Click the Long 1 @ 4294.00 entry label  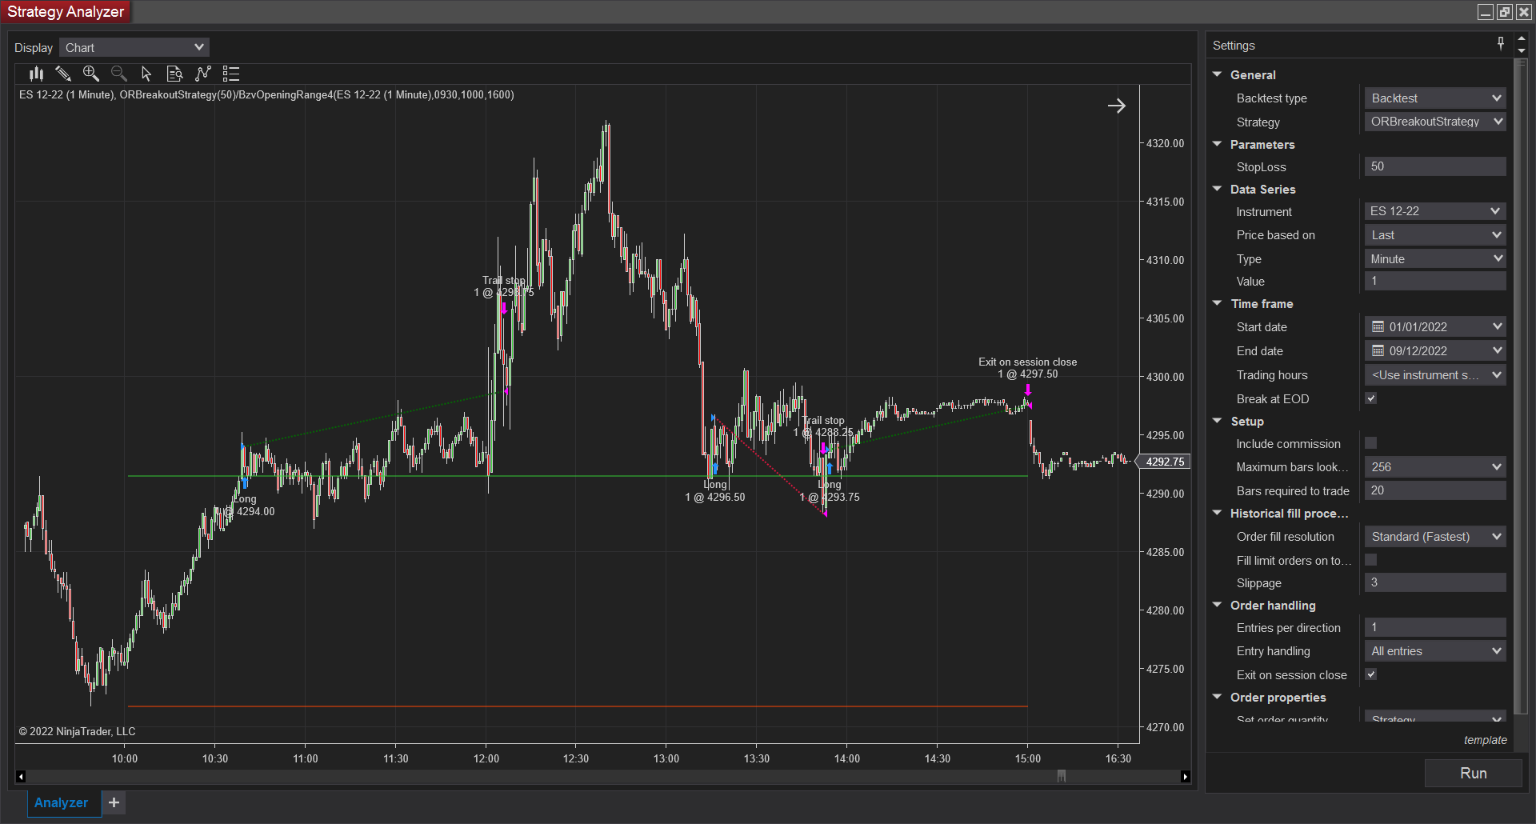246,505
